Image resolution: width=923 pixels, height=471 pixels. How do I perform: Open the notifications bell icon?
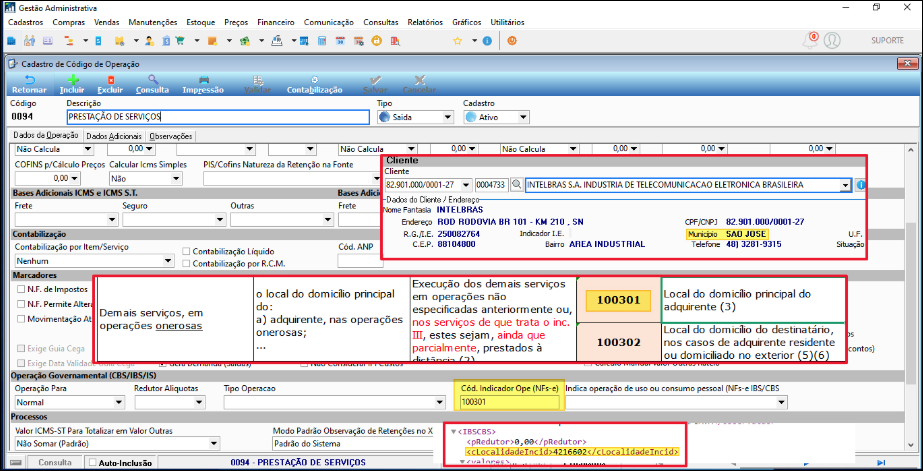(811, 40)
